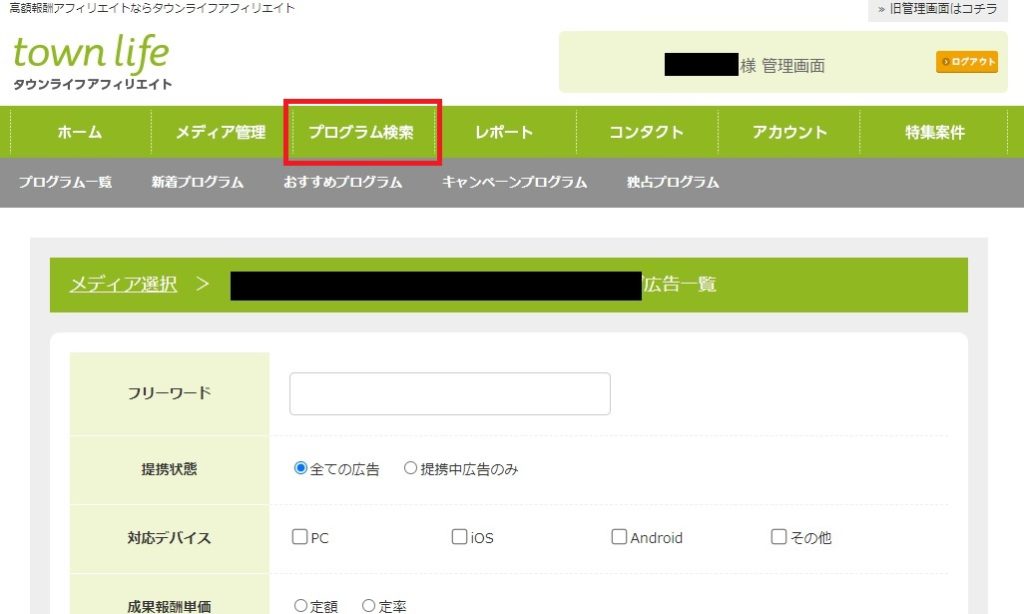Check the iOS device checkbox

(459, 537)
